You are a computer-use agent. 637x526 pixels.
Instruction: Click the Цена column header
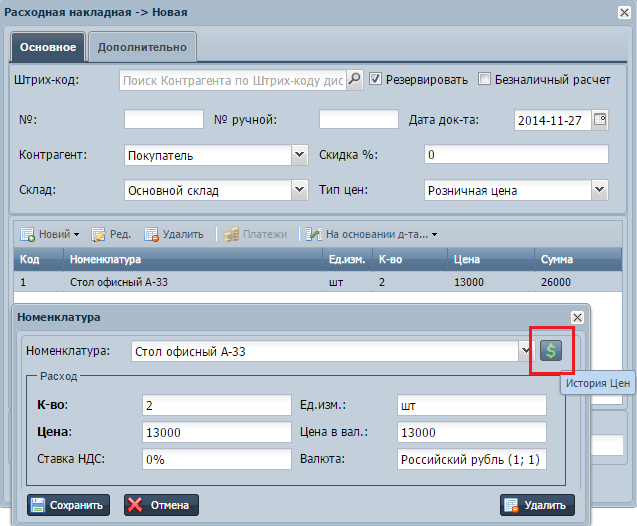click(491, 259)
